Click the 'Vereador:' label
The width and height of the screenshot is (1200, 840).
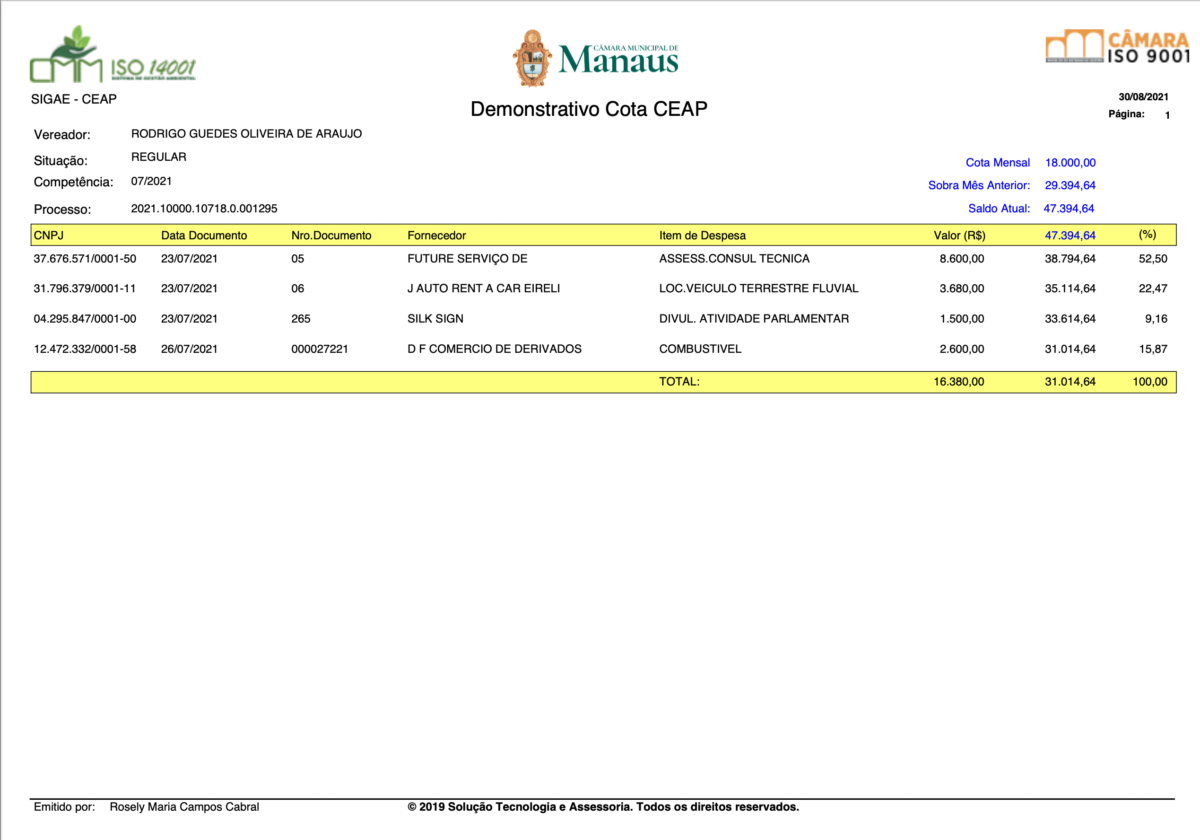click(62, 135)
